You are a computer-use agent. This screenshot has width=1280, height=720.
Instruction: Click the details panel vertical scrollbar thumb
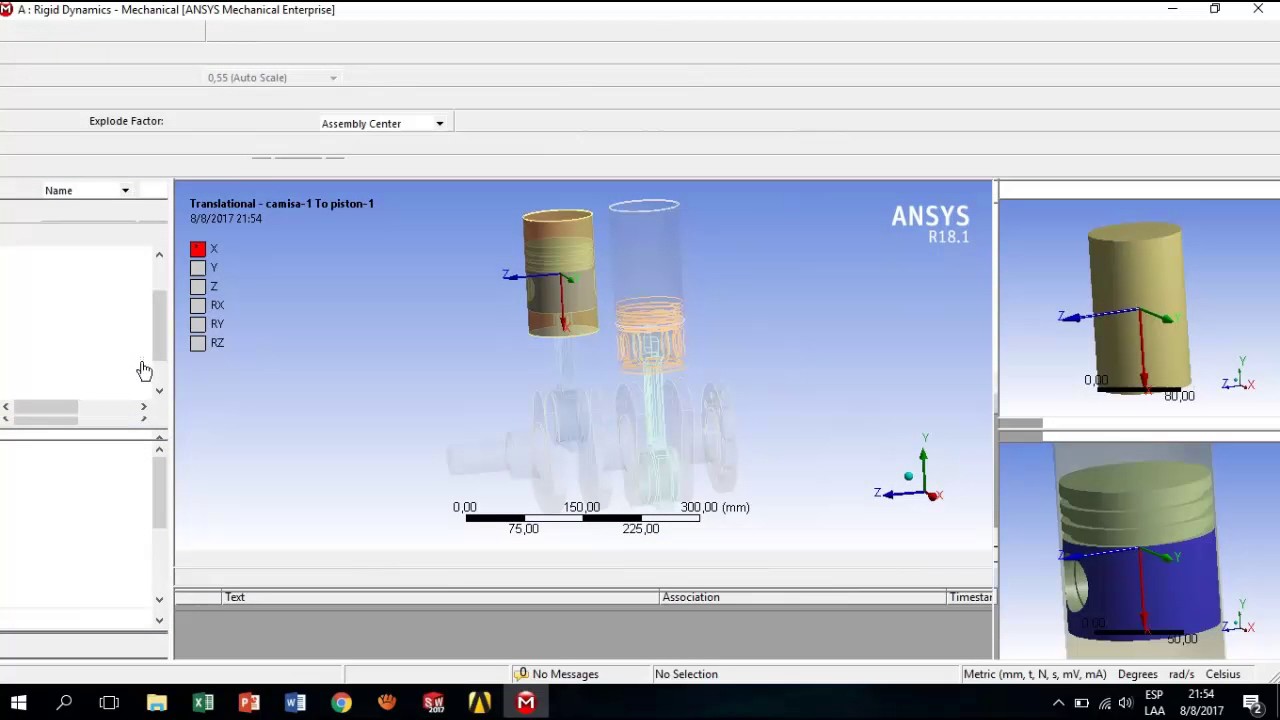point(159,493)
